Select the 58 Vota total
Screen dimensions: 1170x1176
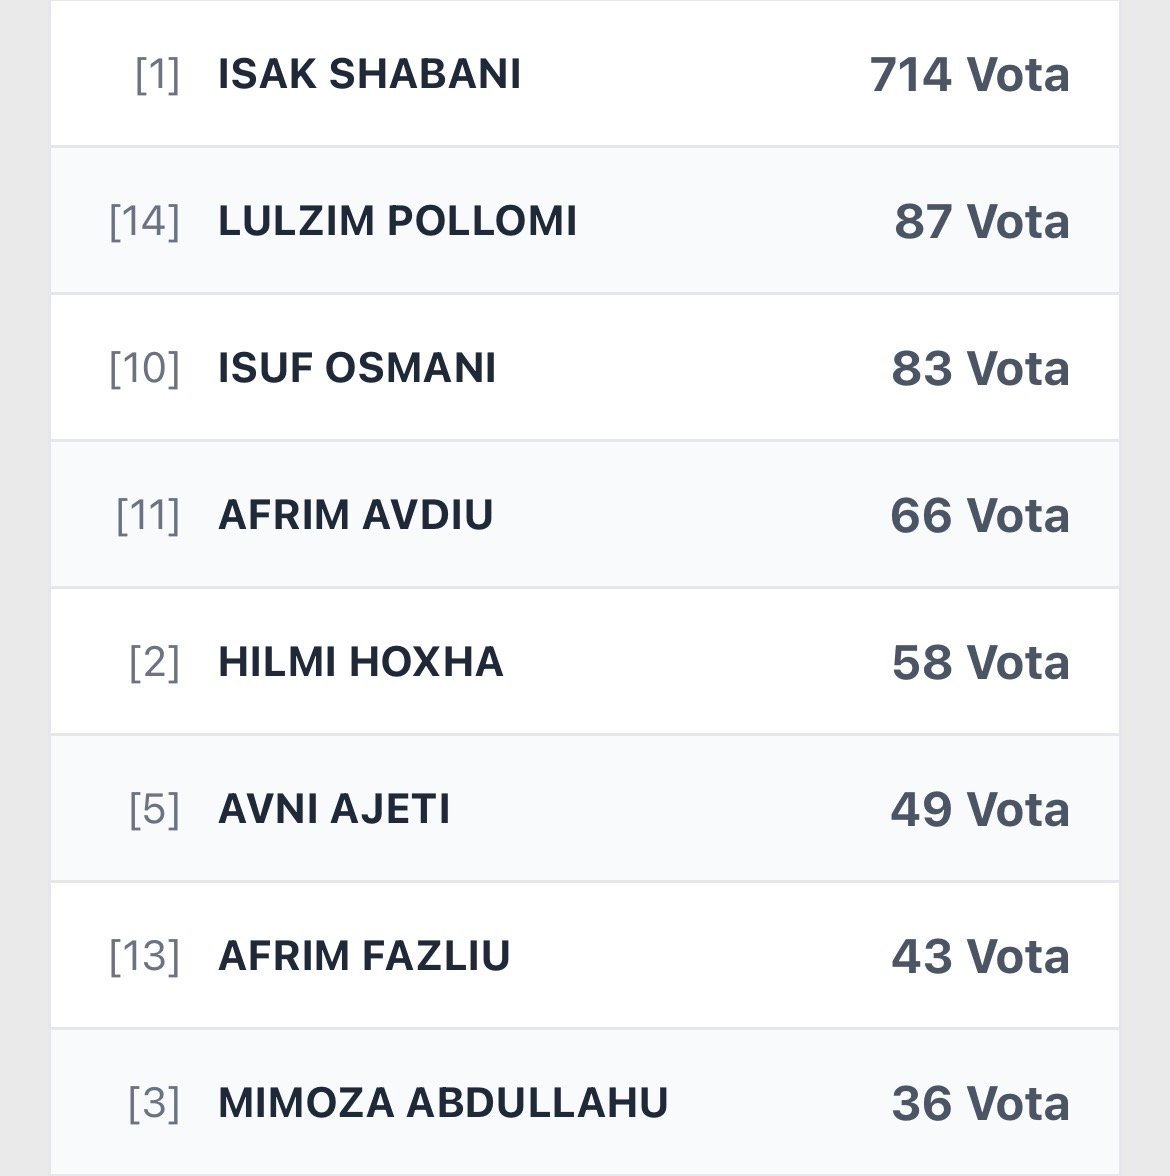[x=980, y=663]
